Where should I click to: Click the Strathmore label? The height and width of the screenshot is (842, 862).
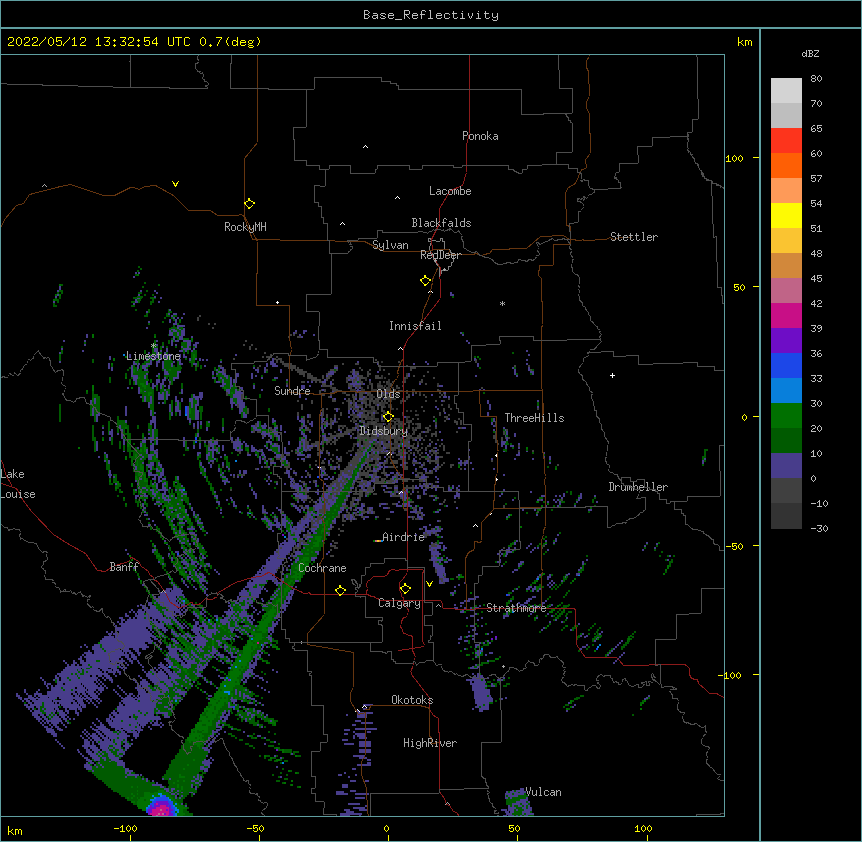(x=516, y=608)
